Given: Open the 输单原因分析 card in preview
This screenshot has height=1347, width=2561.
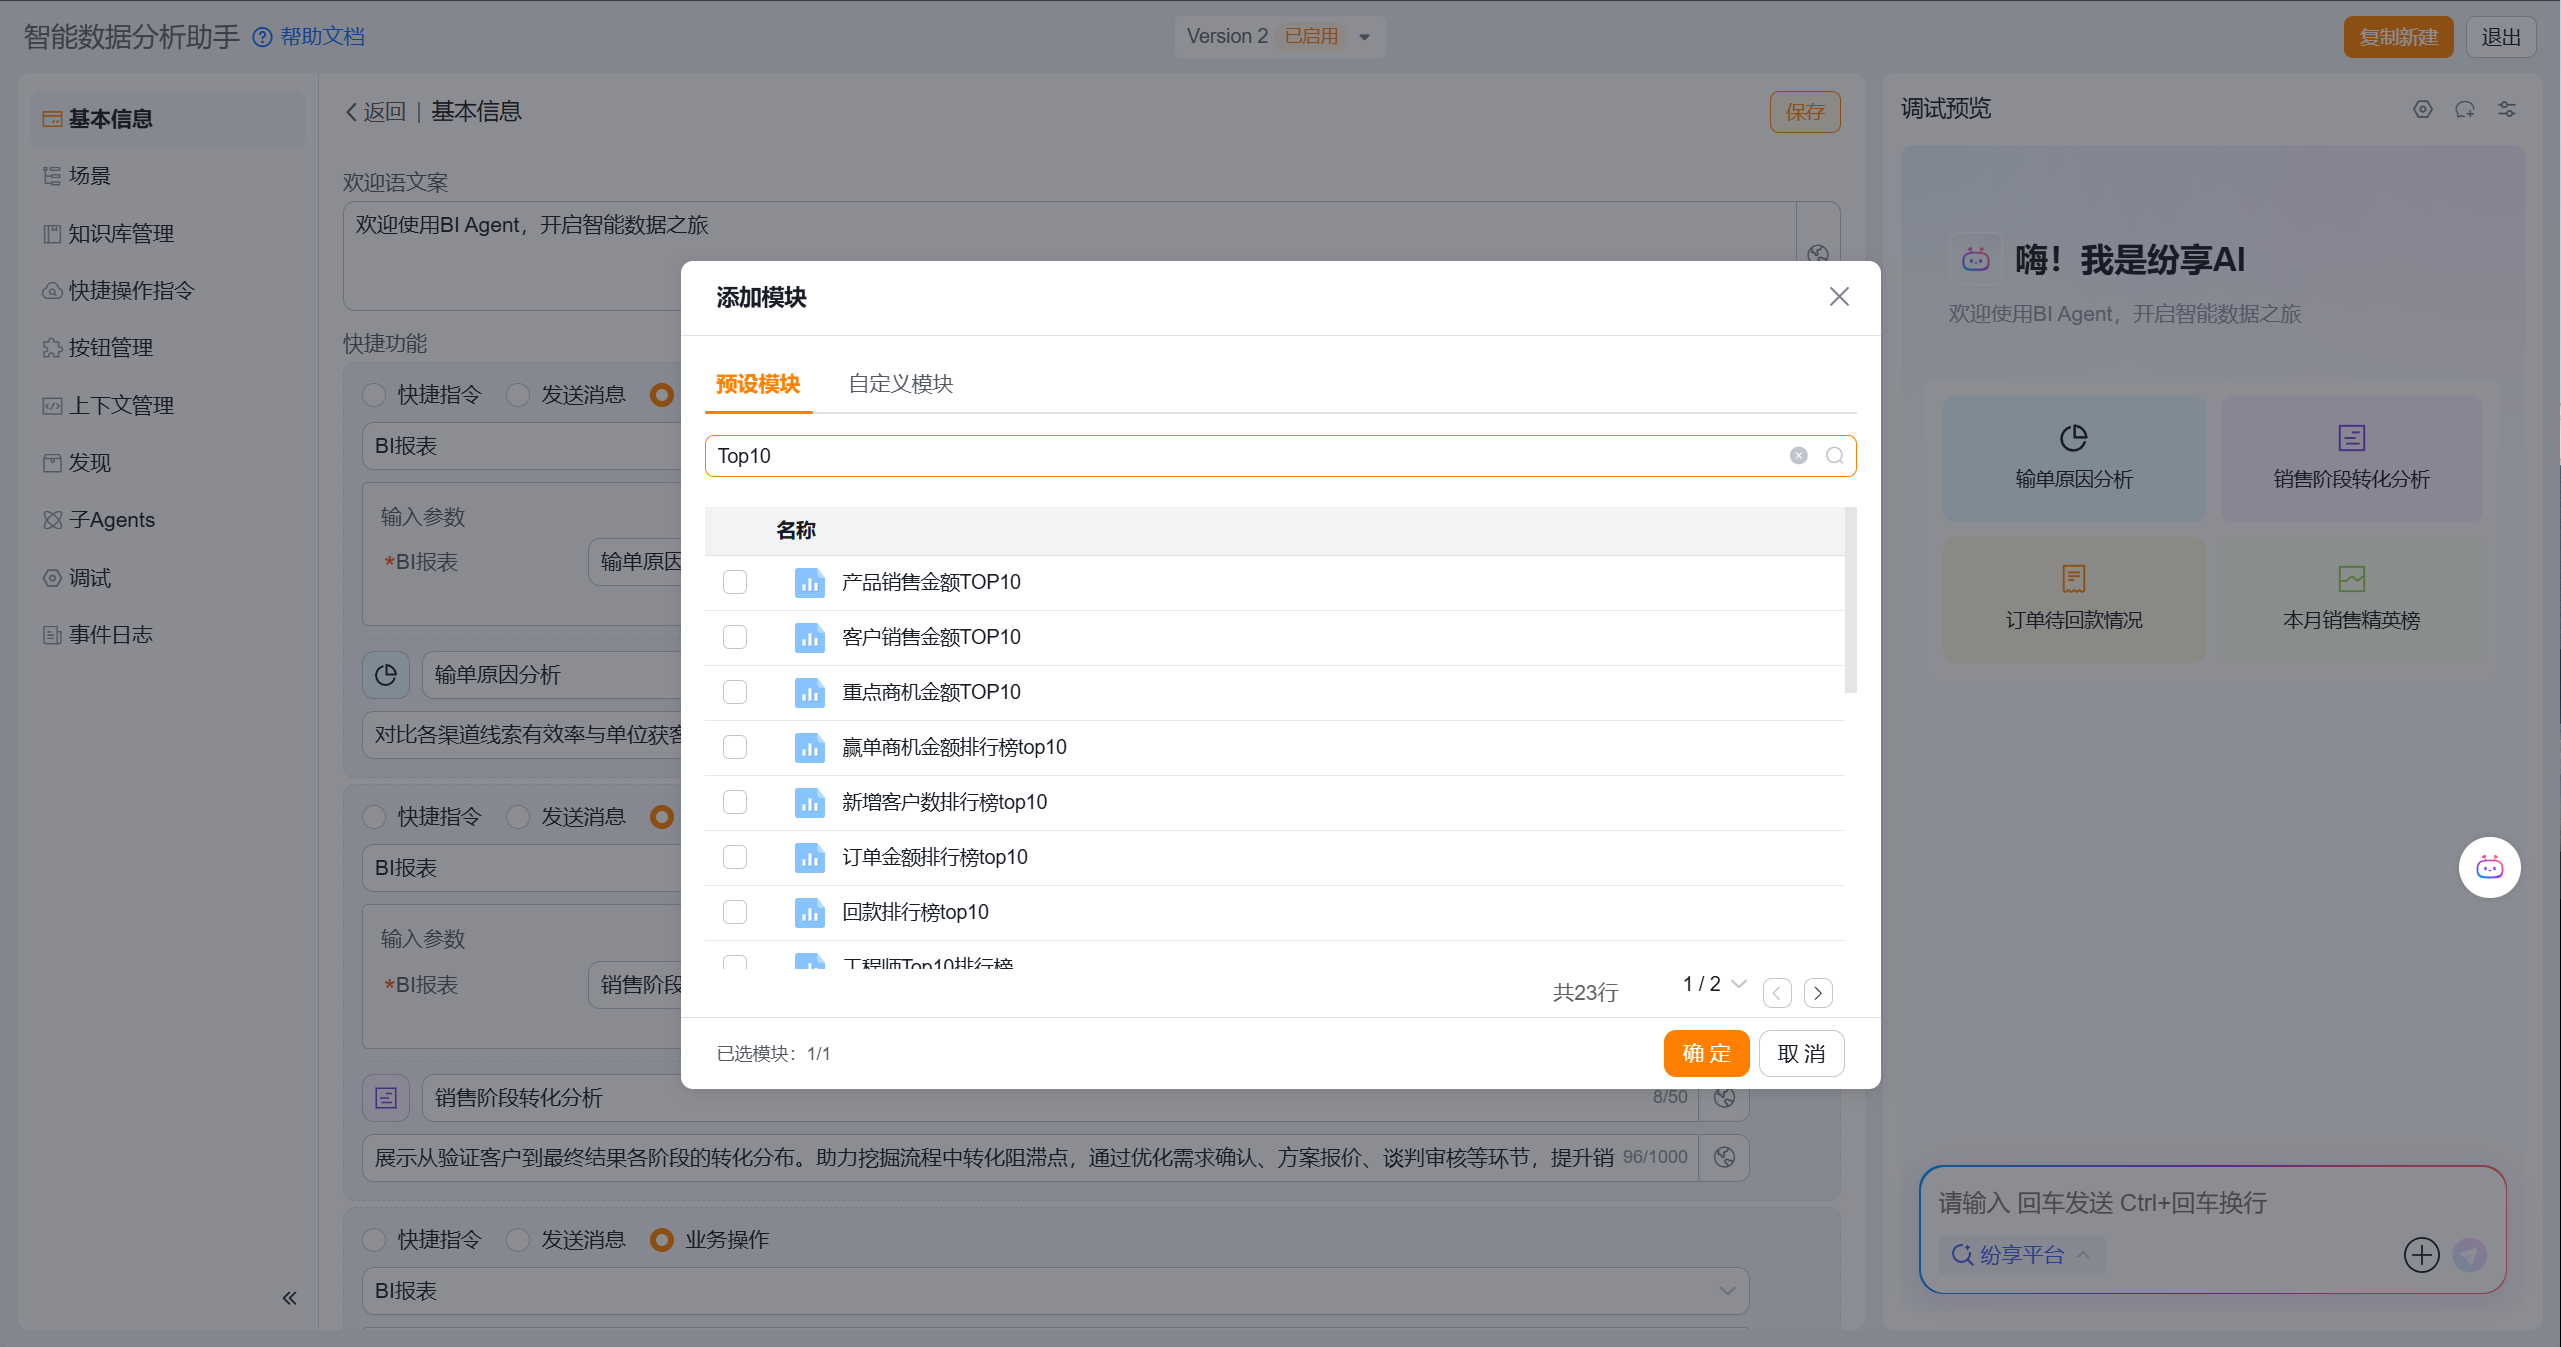Looking at the screenshot, I should point(2073,458).
